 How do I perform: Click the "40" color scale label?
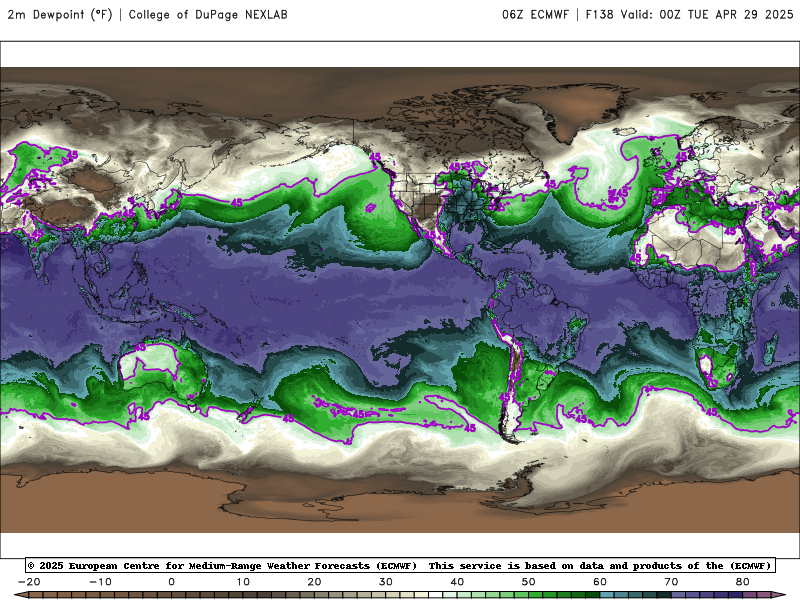point(457,582)
